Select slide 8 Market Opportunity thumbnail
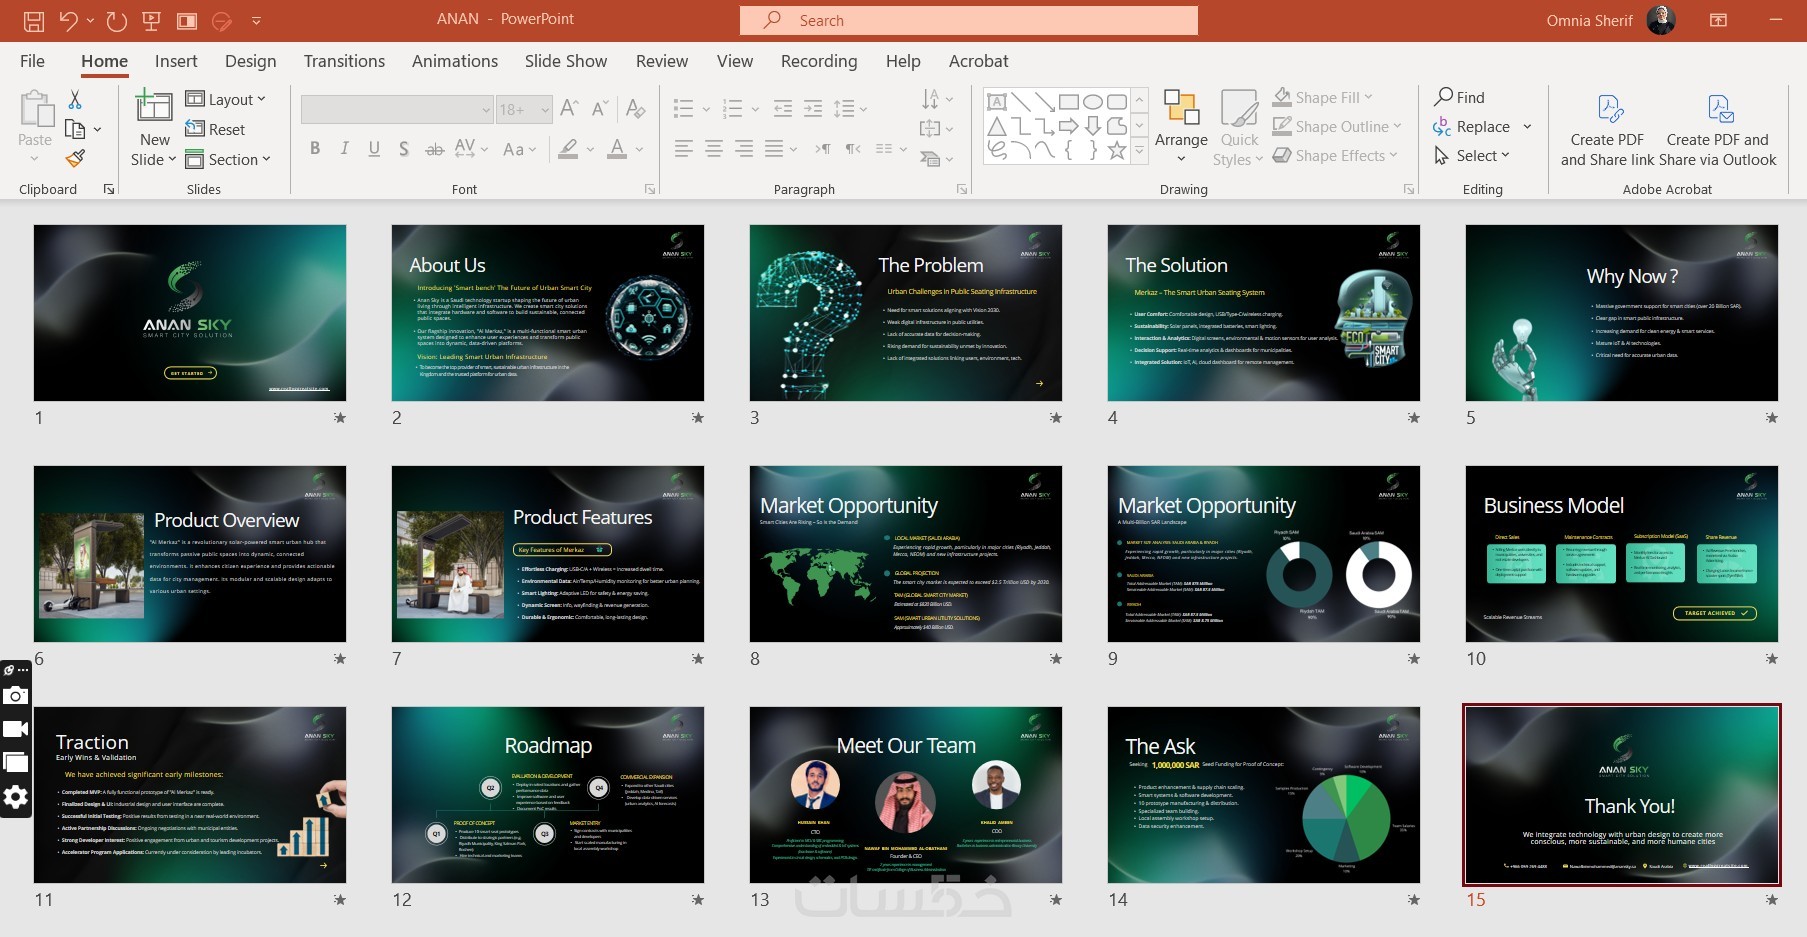The width and height of the screenshot is (1807, 937). tap(906, 554)
